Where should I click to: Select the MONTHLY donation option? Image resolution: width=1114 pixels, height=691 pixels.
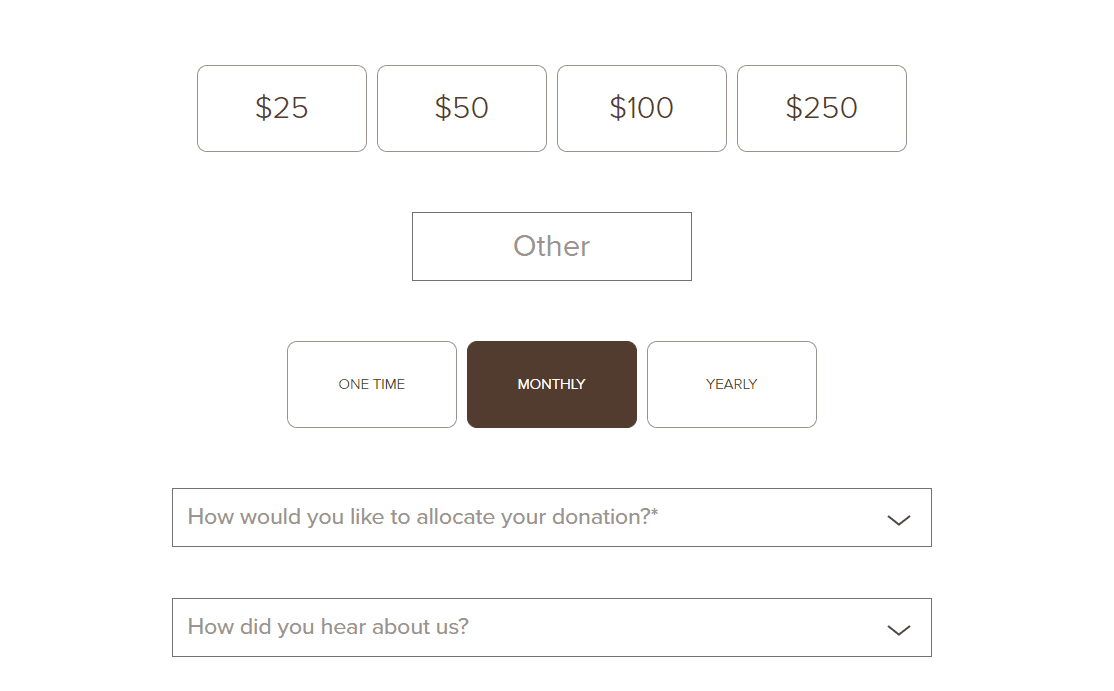pos(551,384)
